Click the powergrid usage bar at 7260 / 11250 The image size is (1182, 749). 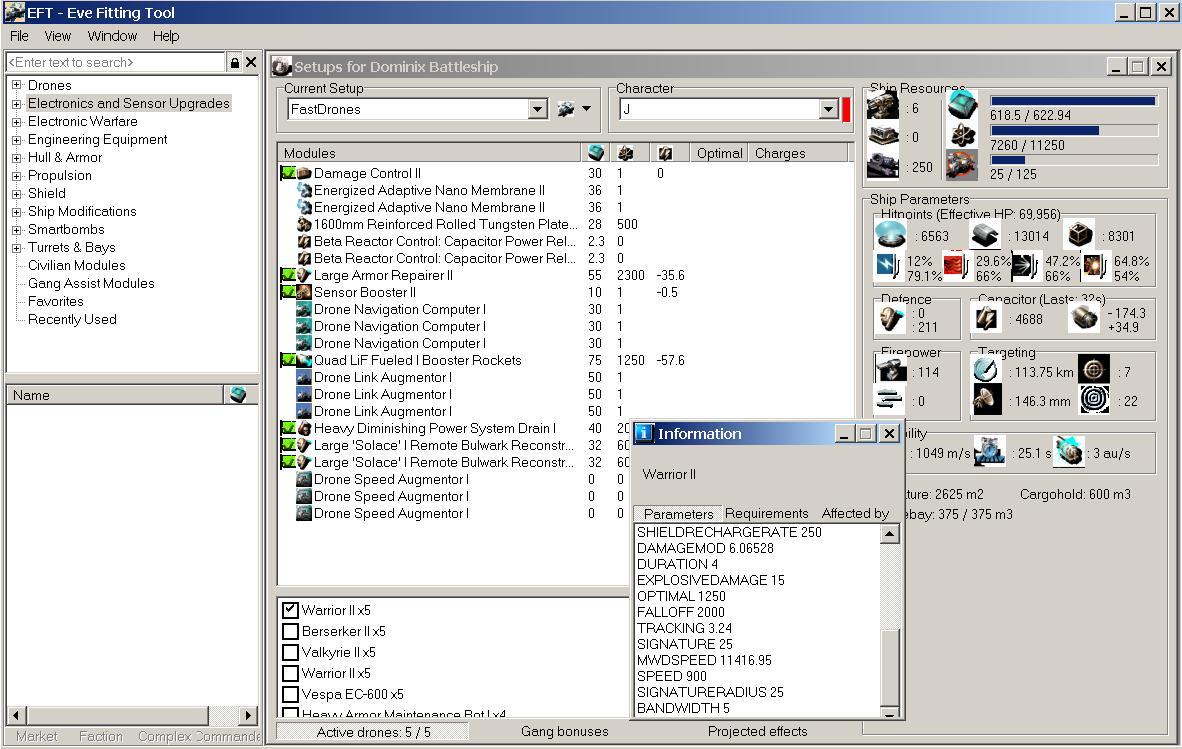pyautogui.click(x=1073, y=130)
